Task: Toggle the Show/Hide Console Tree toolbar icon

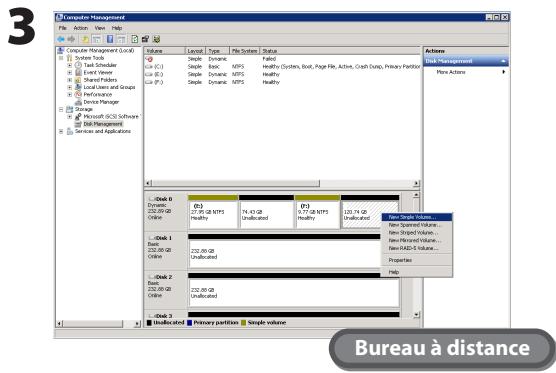Action: click(96, 39)
